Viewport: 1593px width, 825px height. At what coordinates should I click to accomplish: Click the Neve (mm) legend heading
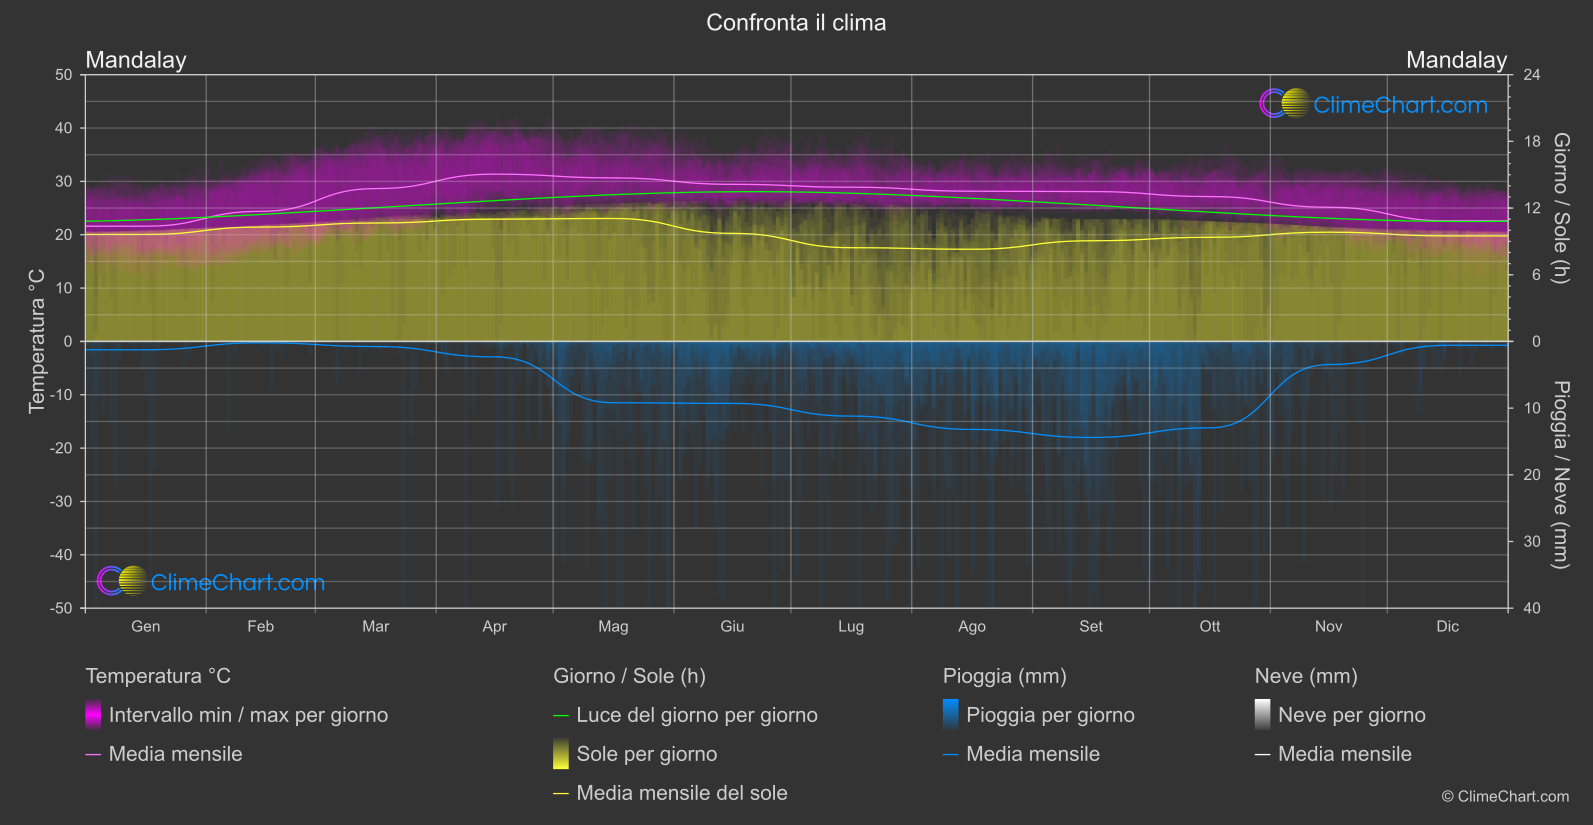pyautogui.click(x=1306, y=676)
